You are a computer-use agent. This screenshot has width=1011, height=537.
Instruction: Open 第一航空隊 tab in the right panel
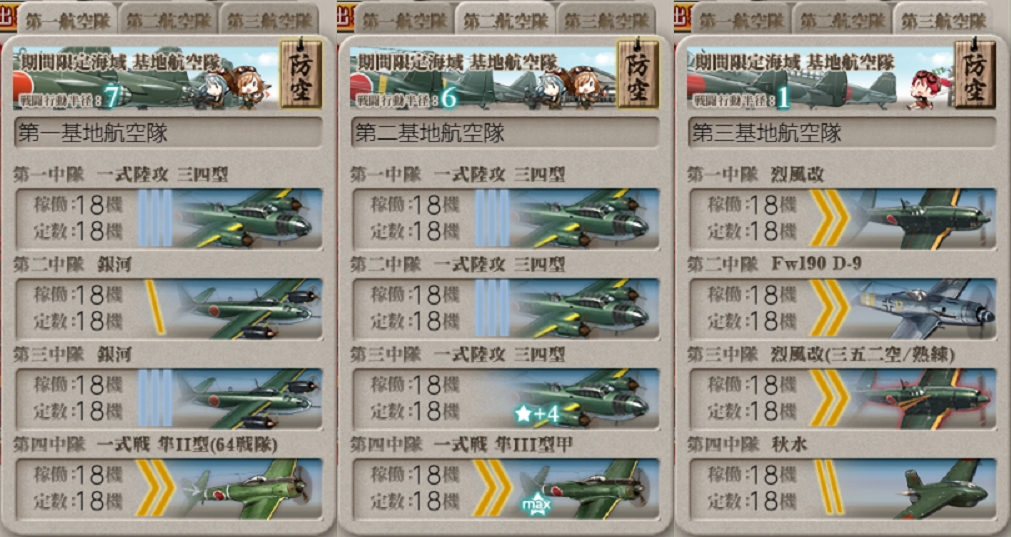742,21
